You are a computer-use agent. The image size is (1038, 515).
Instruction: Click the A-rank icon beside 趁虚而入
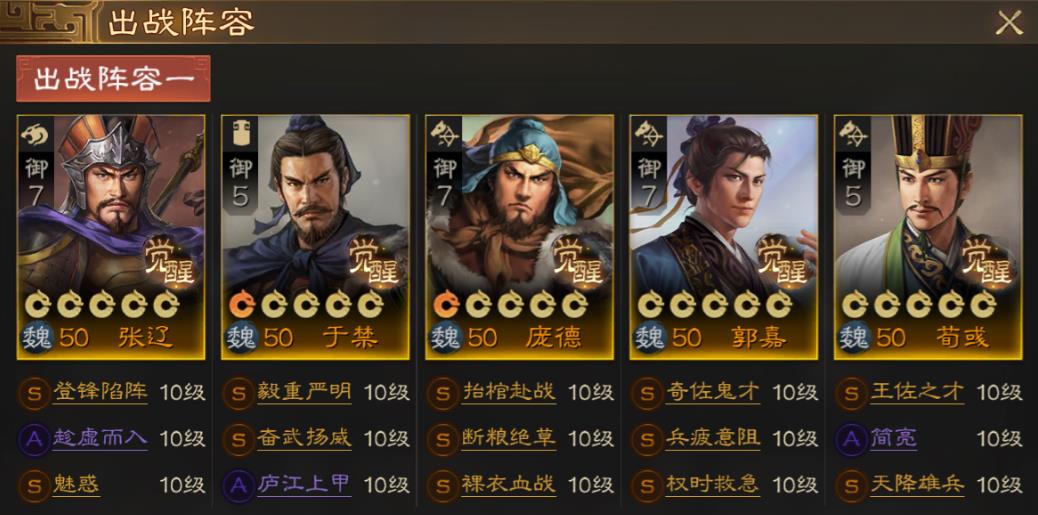34,439
